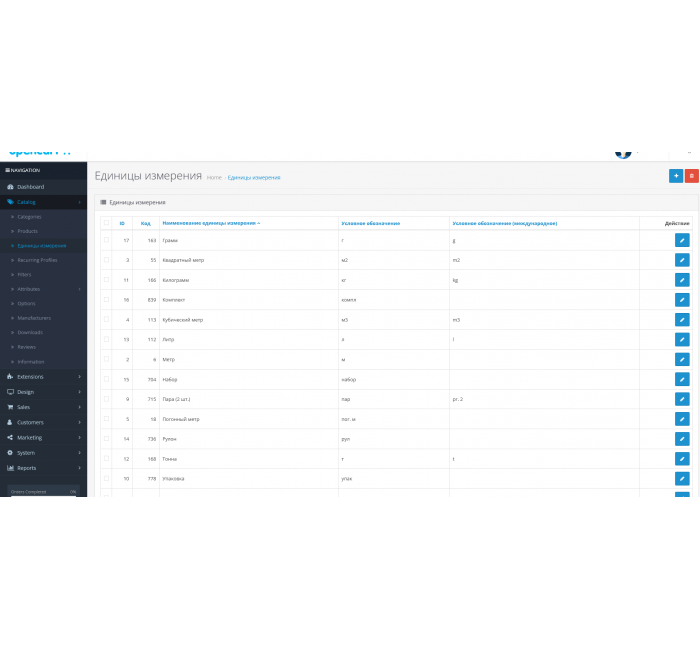This screenshot has width=700, height=650.
Task: Open Downloads in the Catalog submenu
Action: 30,333
